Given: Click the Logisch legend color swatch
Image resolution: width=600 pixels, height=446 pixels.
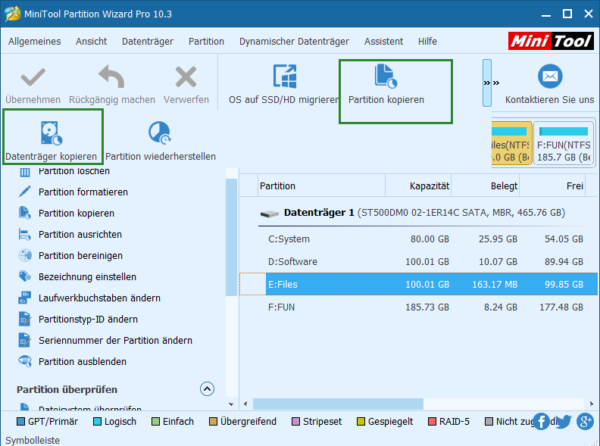Looking at the screenshot, I should click(x=97, y=422).
